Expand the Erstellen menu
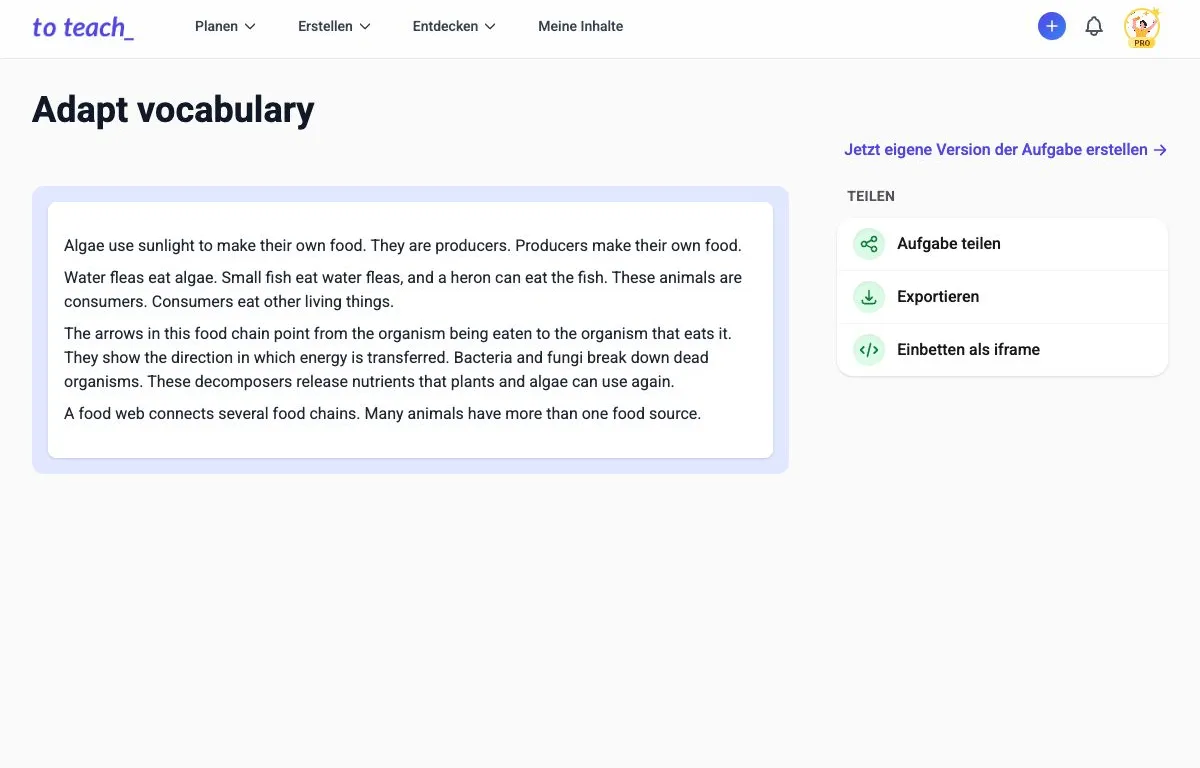The width and height of the screenshot is (1200, 768). pos(334,26)
